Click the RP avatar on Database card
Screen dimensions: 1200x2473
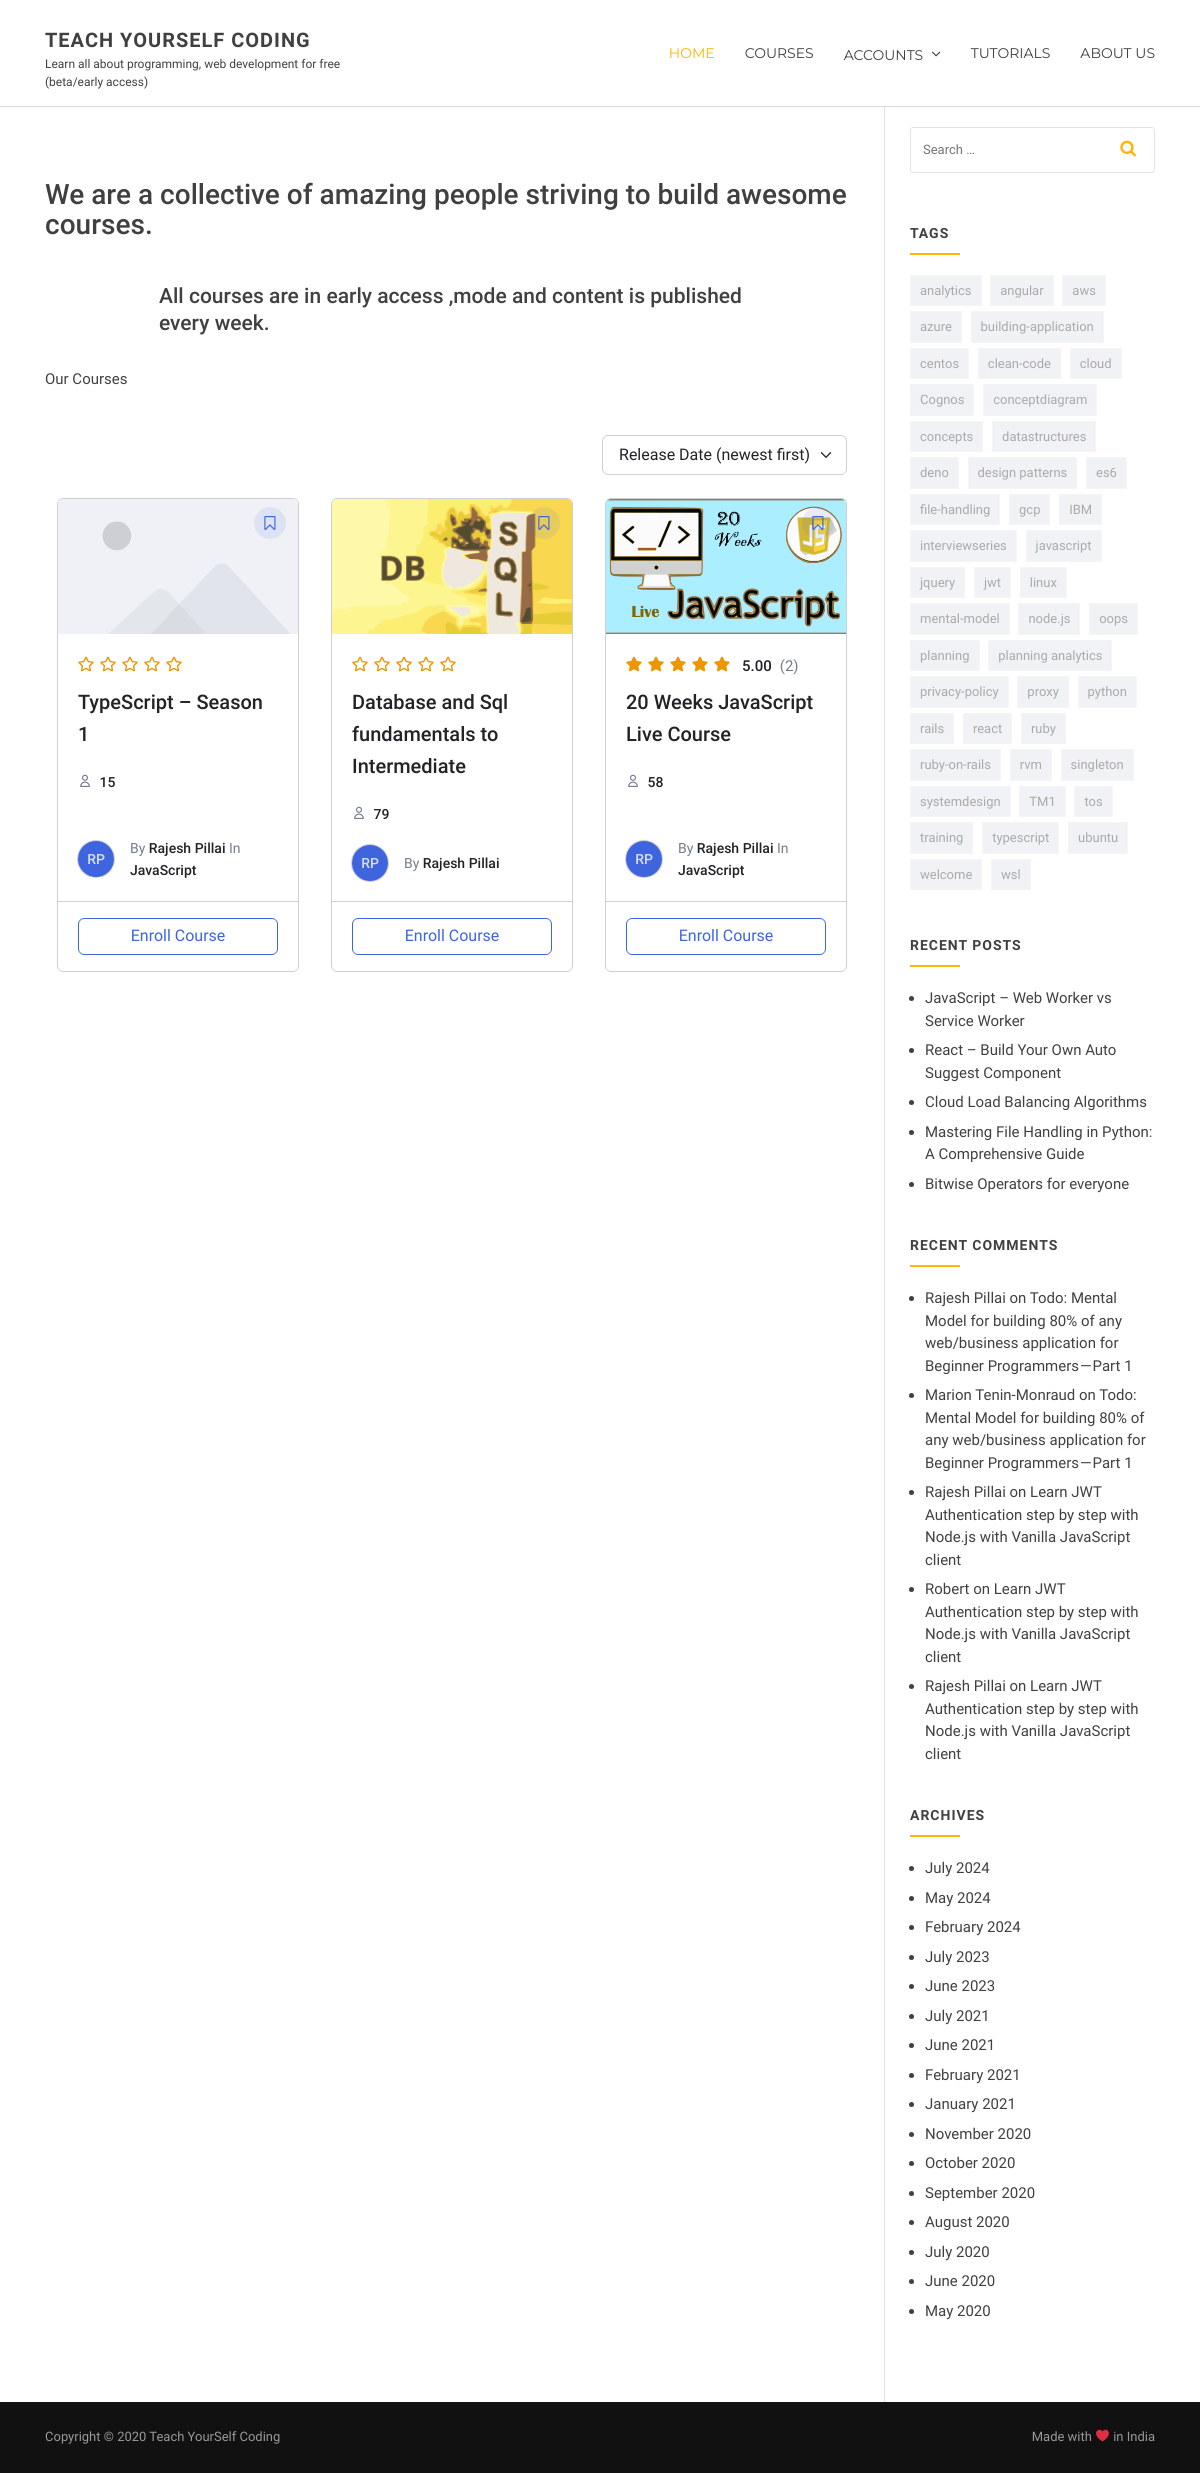[370, 863]
